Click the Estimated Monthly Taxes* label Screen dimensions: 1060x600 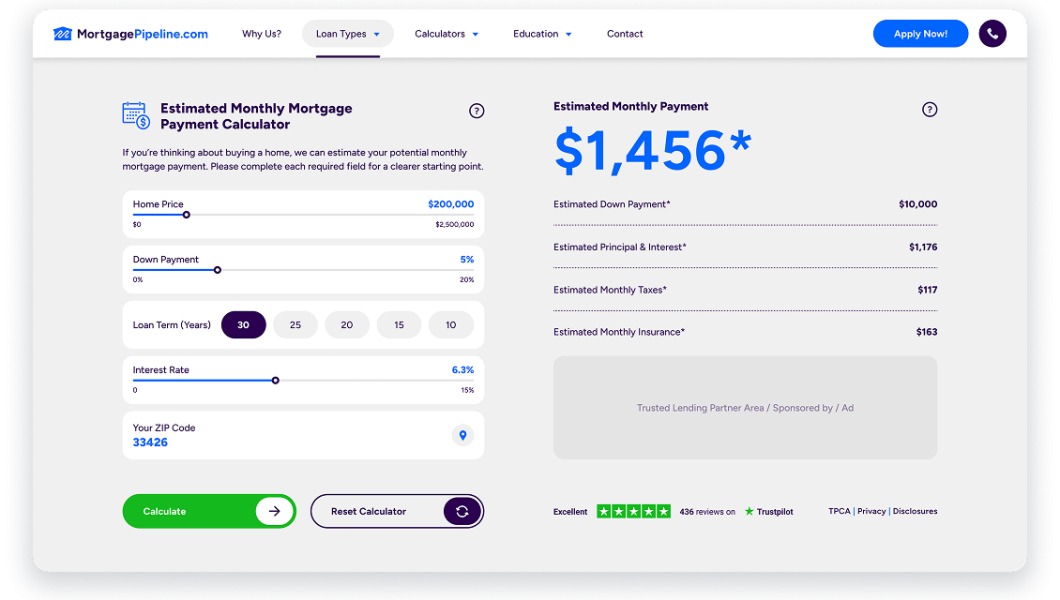pos(610,290)
